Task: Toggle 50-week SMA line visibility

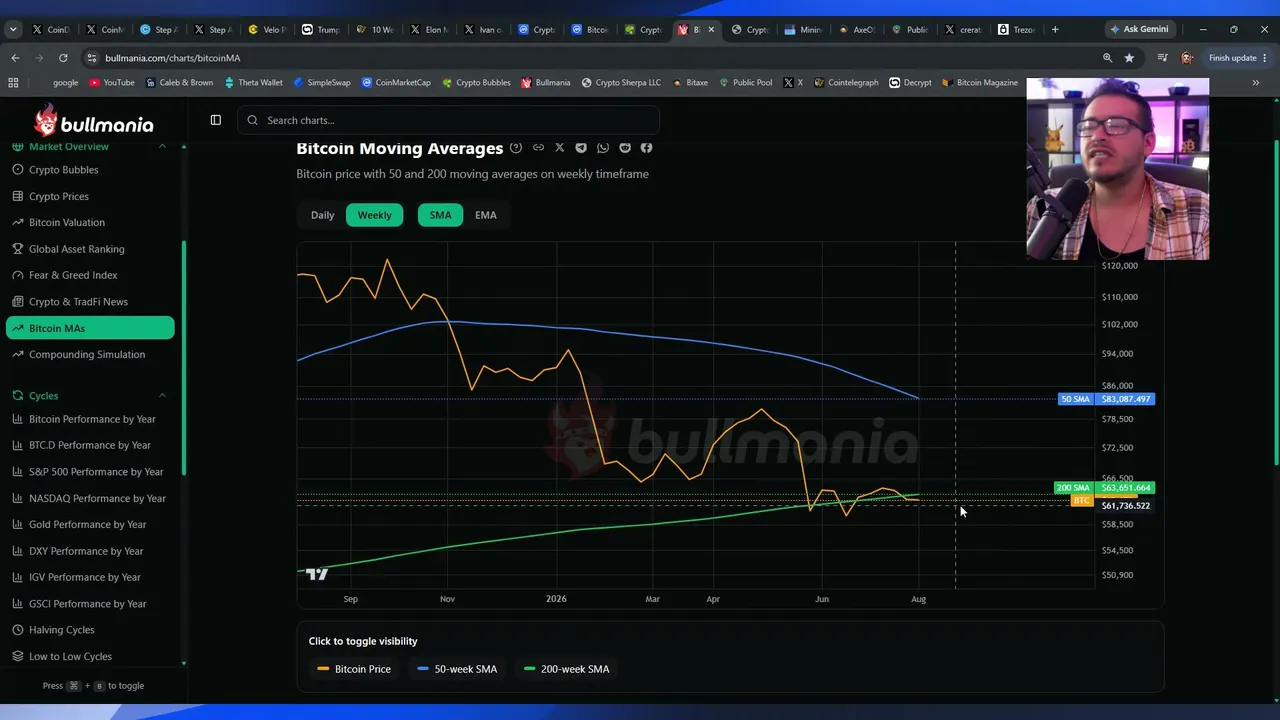Action: 457,669
